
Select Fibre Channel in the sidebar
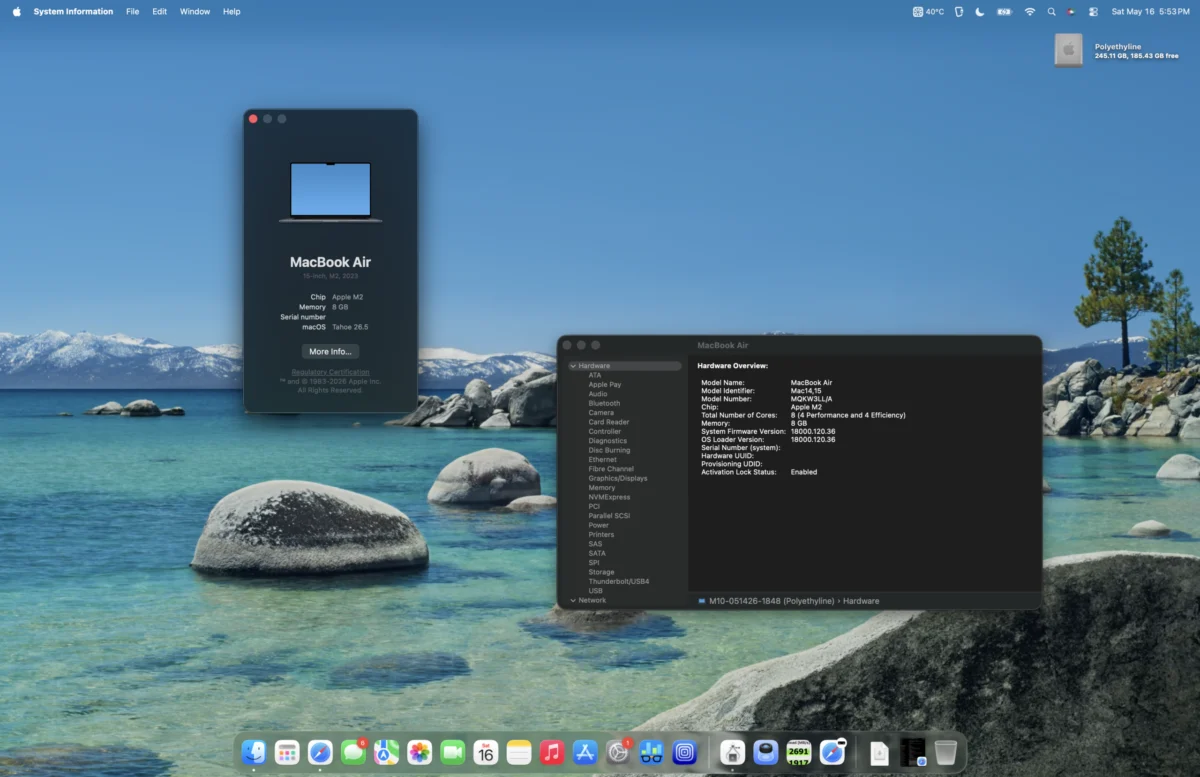click(x=611, y=469)
